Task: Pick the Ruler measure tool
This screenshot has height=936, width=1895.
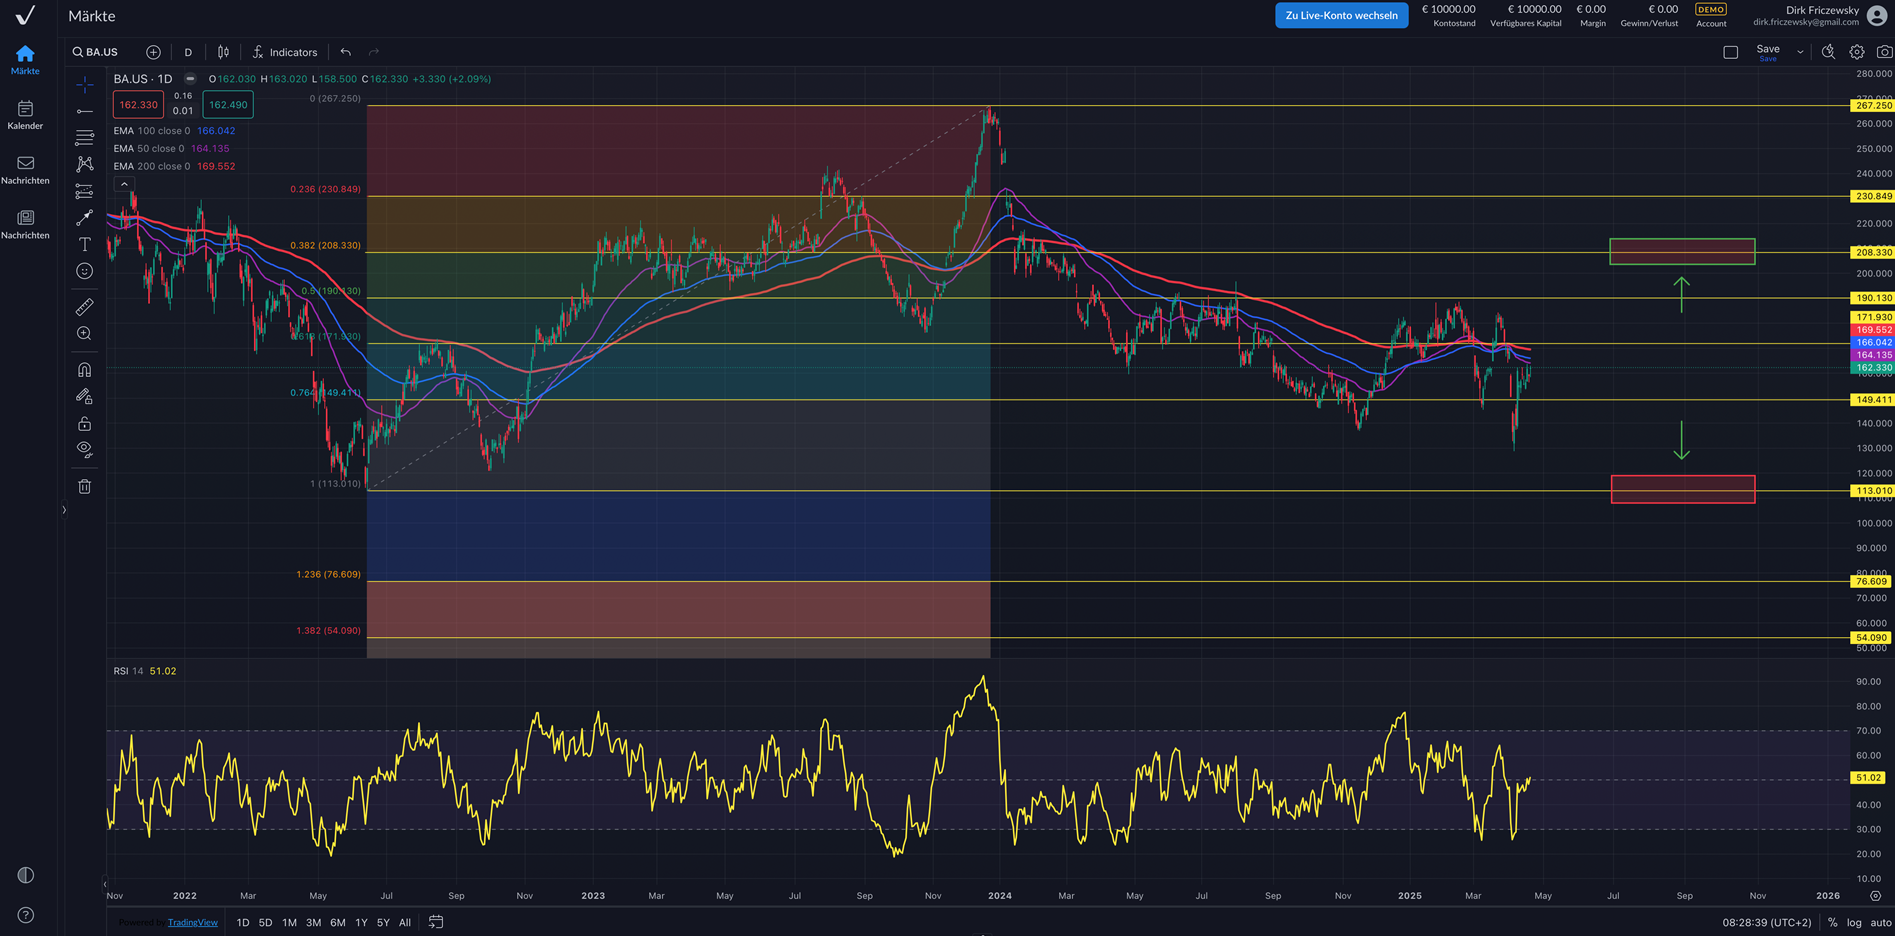Action: [85, 307]
